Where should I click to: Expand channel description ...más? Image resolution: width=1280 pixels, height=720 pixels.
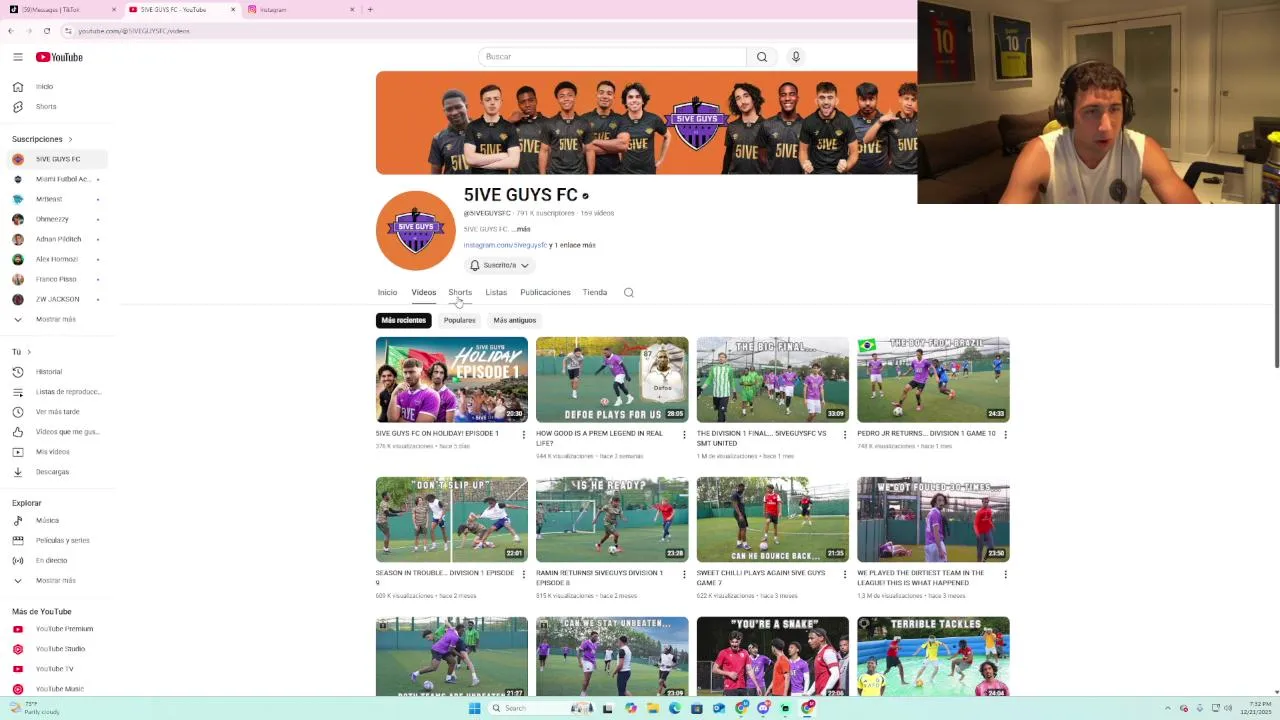521,229
